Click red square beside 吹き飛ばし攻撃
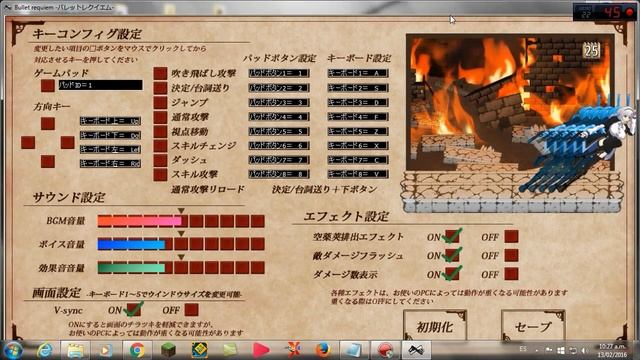Image resolution: width=640 pixels, height=360 pixels. (x=160, y=73)
